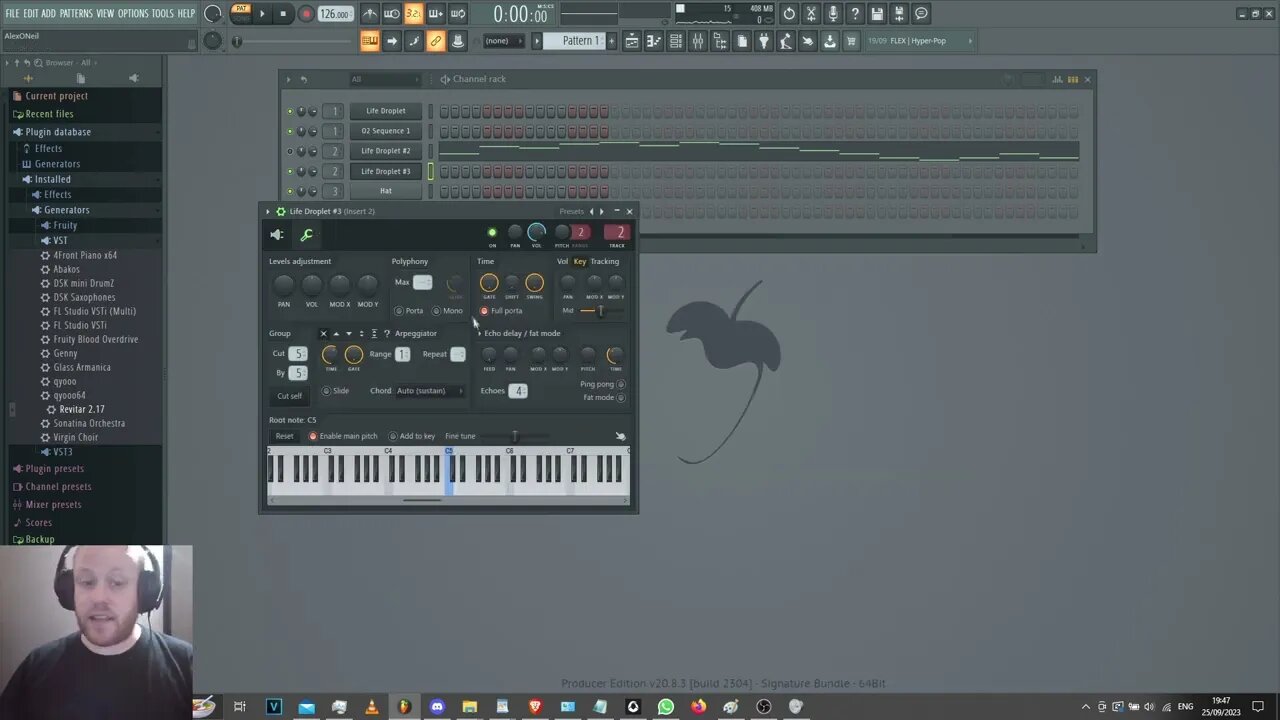
Task: Select the O2 Sequence 1 channel button
Action: tap(386, 131)
